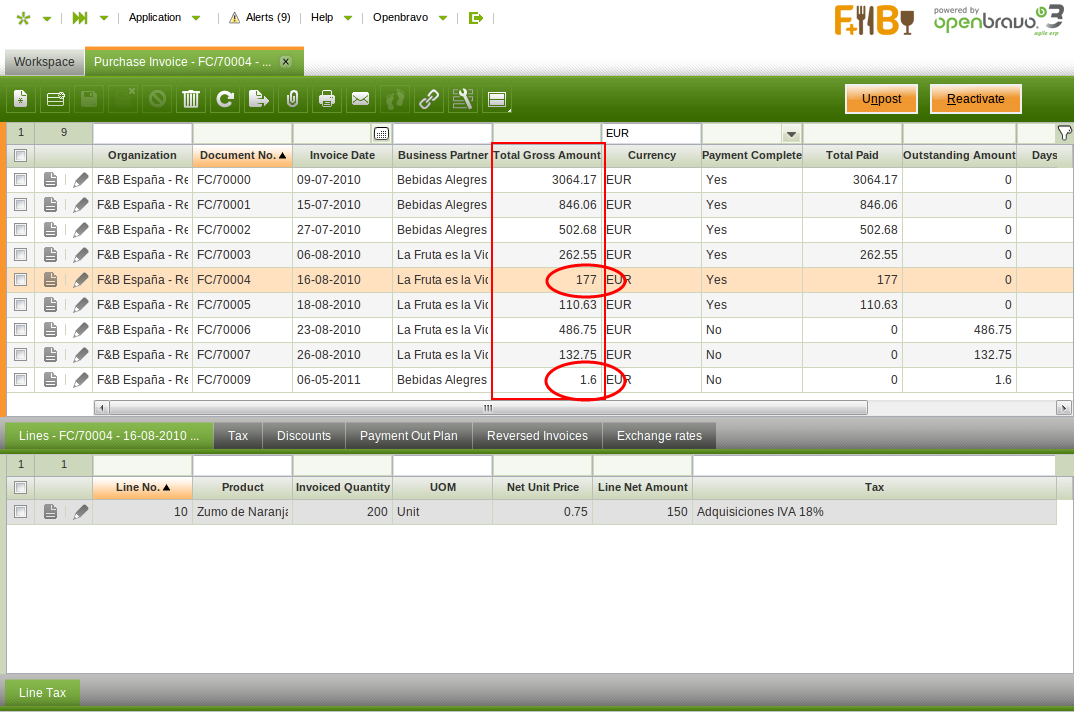Click the Reactivate button
The width and height of the screenshot is (1074, 712).
click(x=975, y=99)
